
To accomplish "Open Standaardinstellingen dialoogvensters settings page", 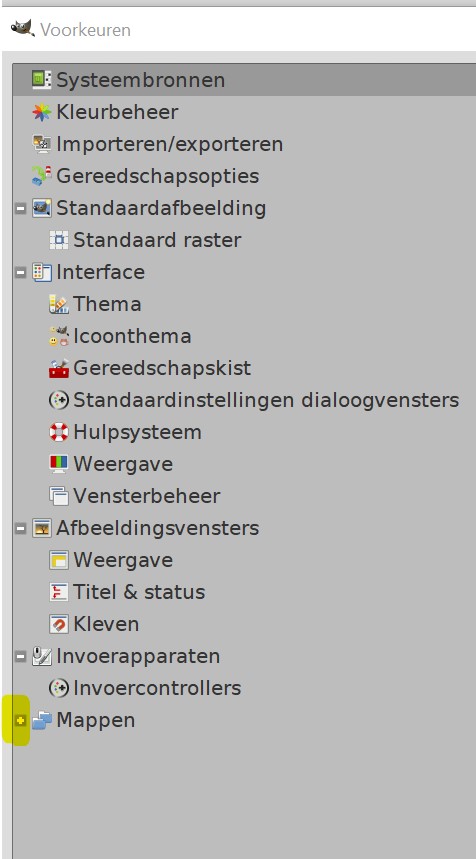I will point(266,400).
